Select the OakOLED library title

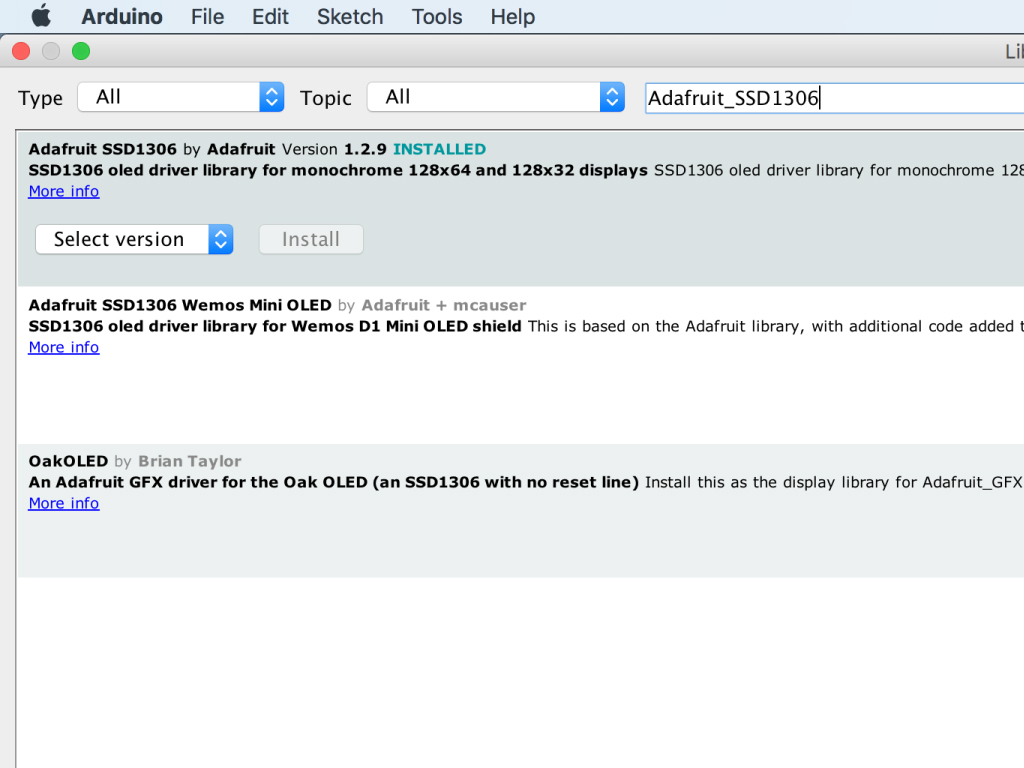69,461
